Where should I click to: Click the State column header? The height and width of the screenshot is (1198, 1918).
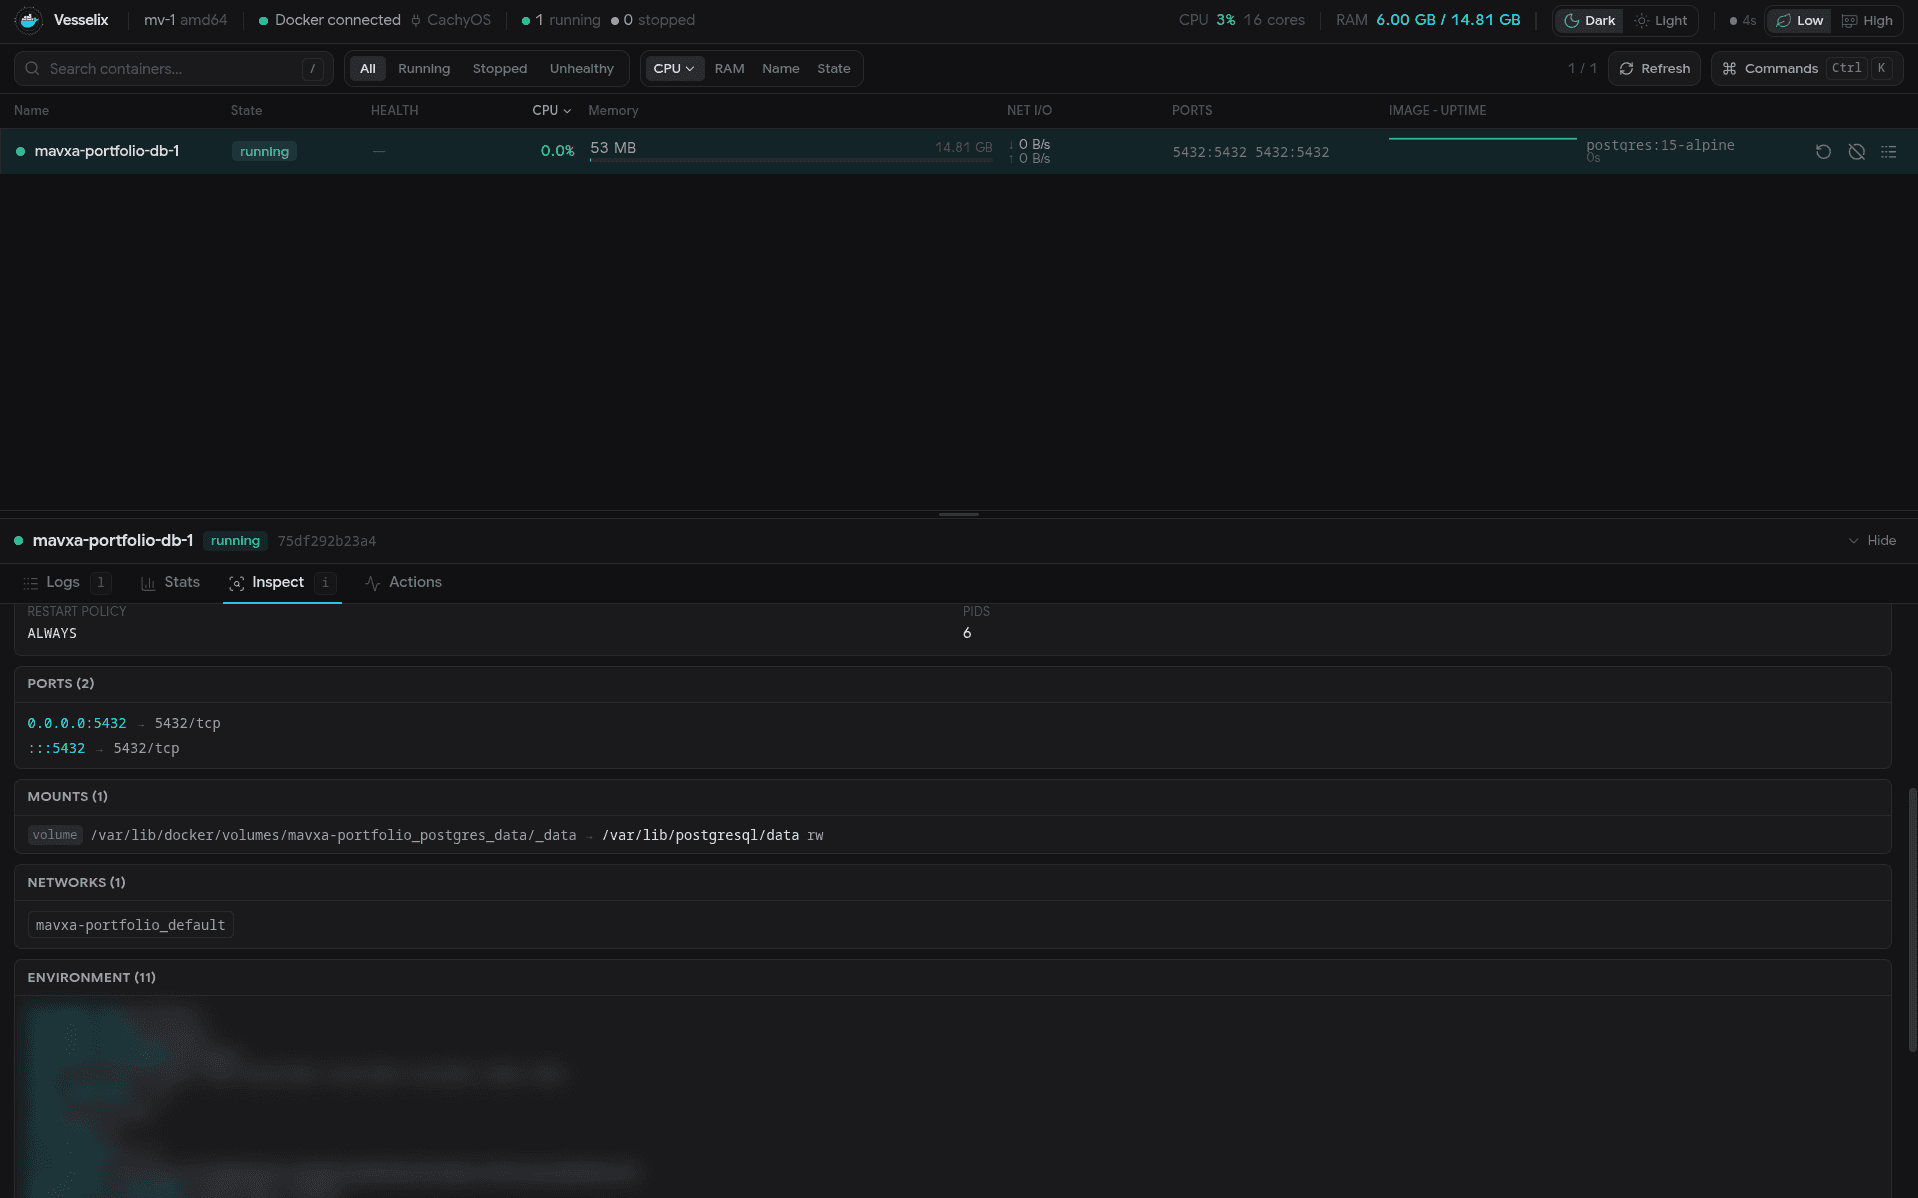(x=246, y=111)
